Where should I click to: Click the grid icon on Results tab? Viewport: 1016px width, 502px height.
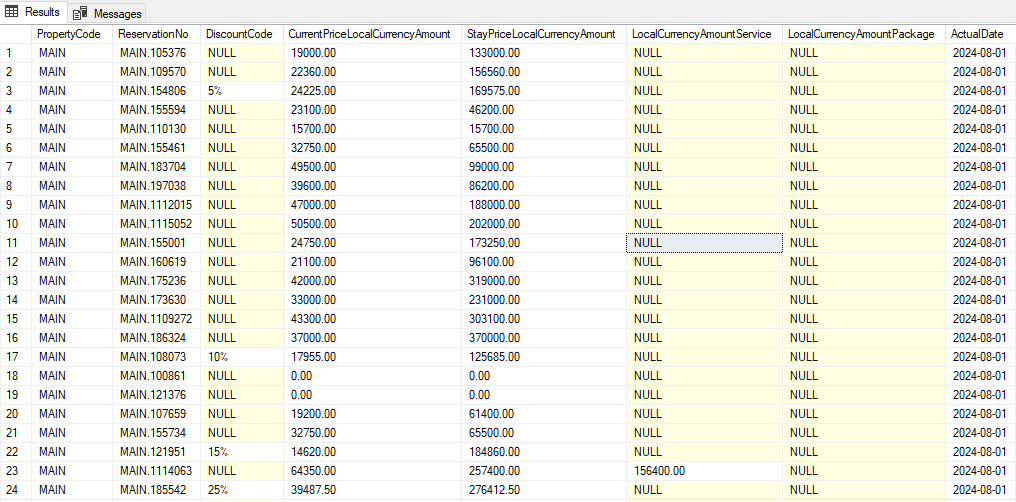point(13,13)
